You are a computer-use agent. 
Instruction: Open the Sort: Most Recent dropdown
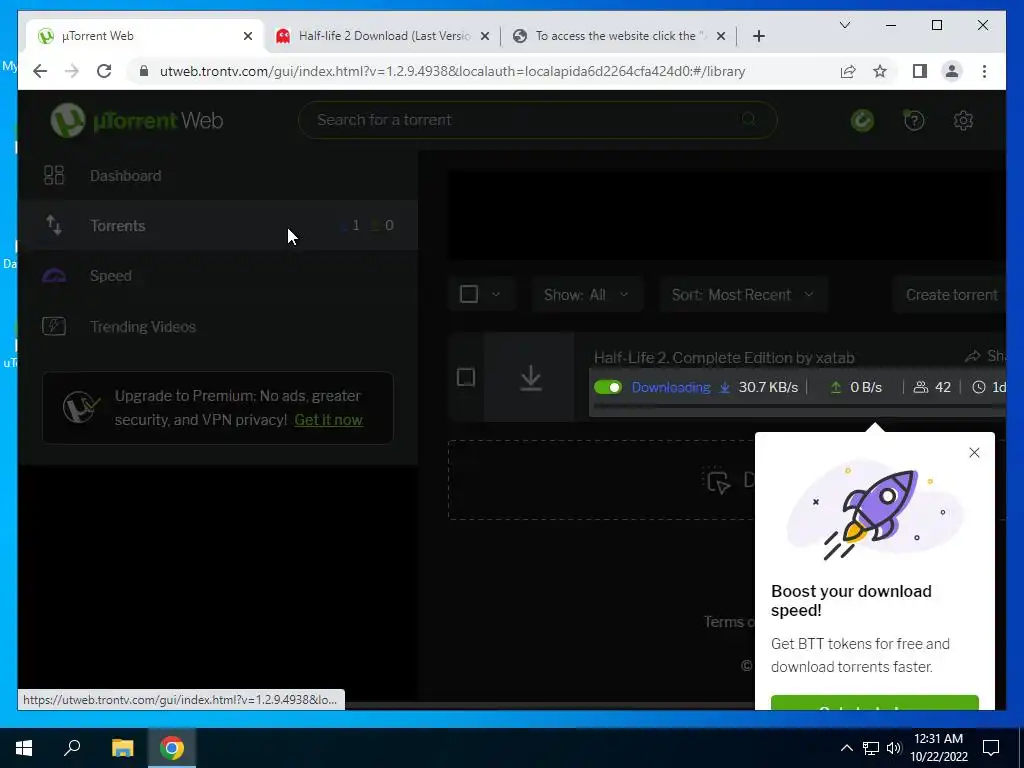[x=743, y=295]
